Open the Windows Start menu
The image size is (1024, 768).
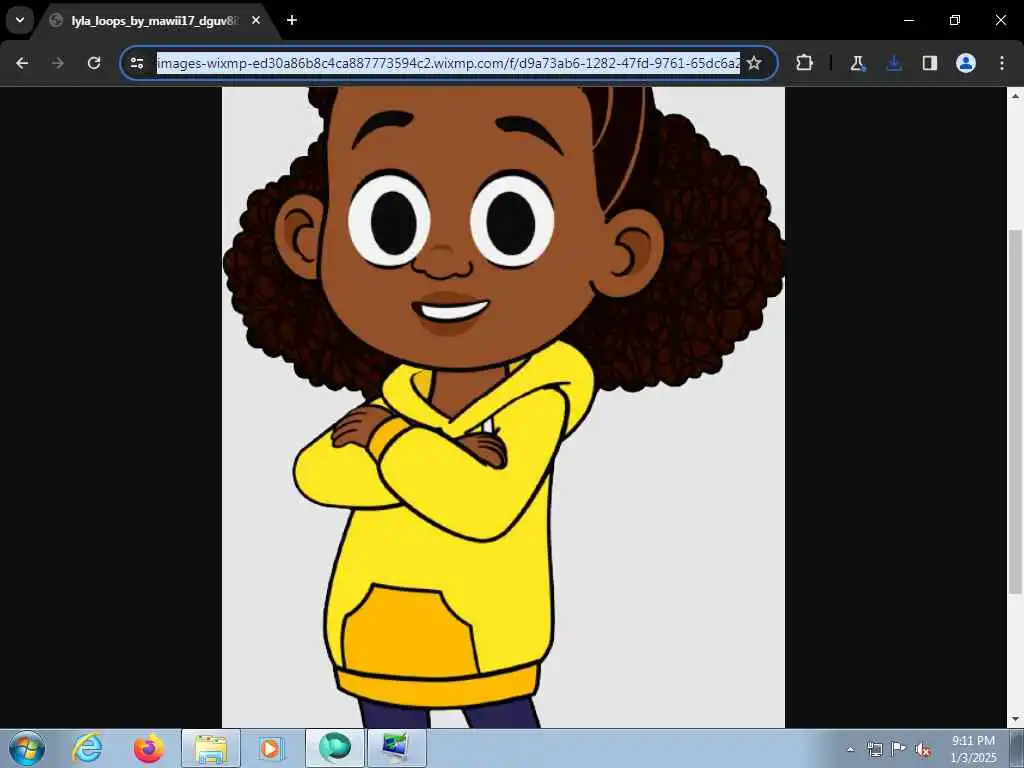27,748
